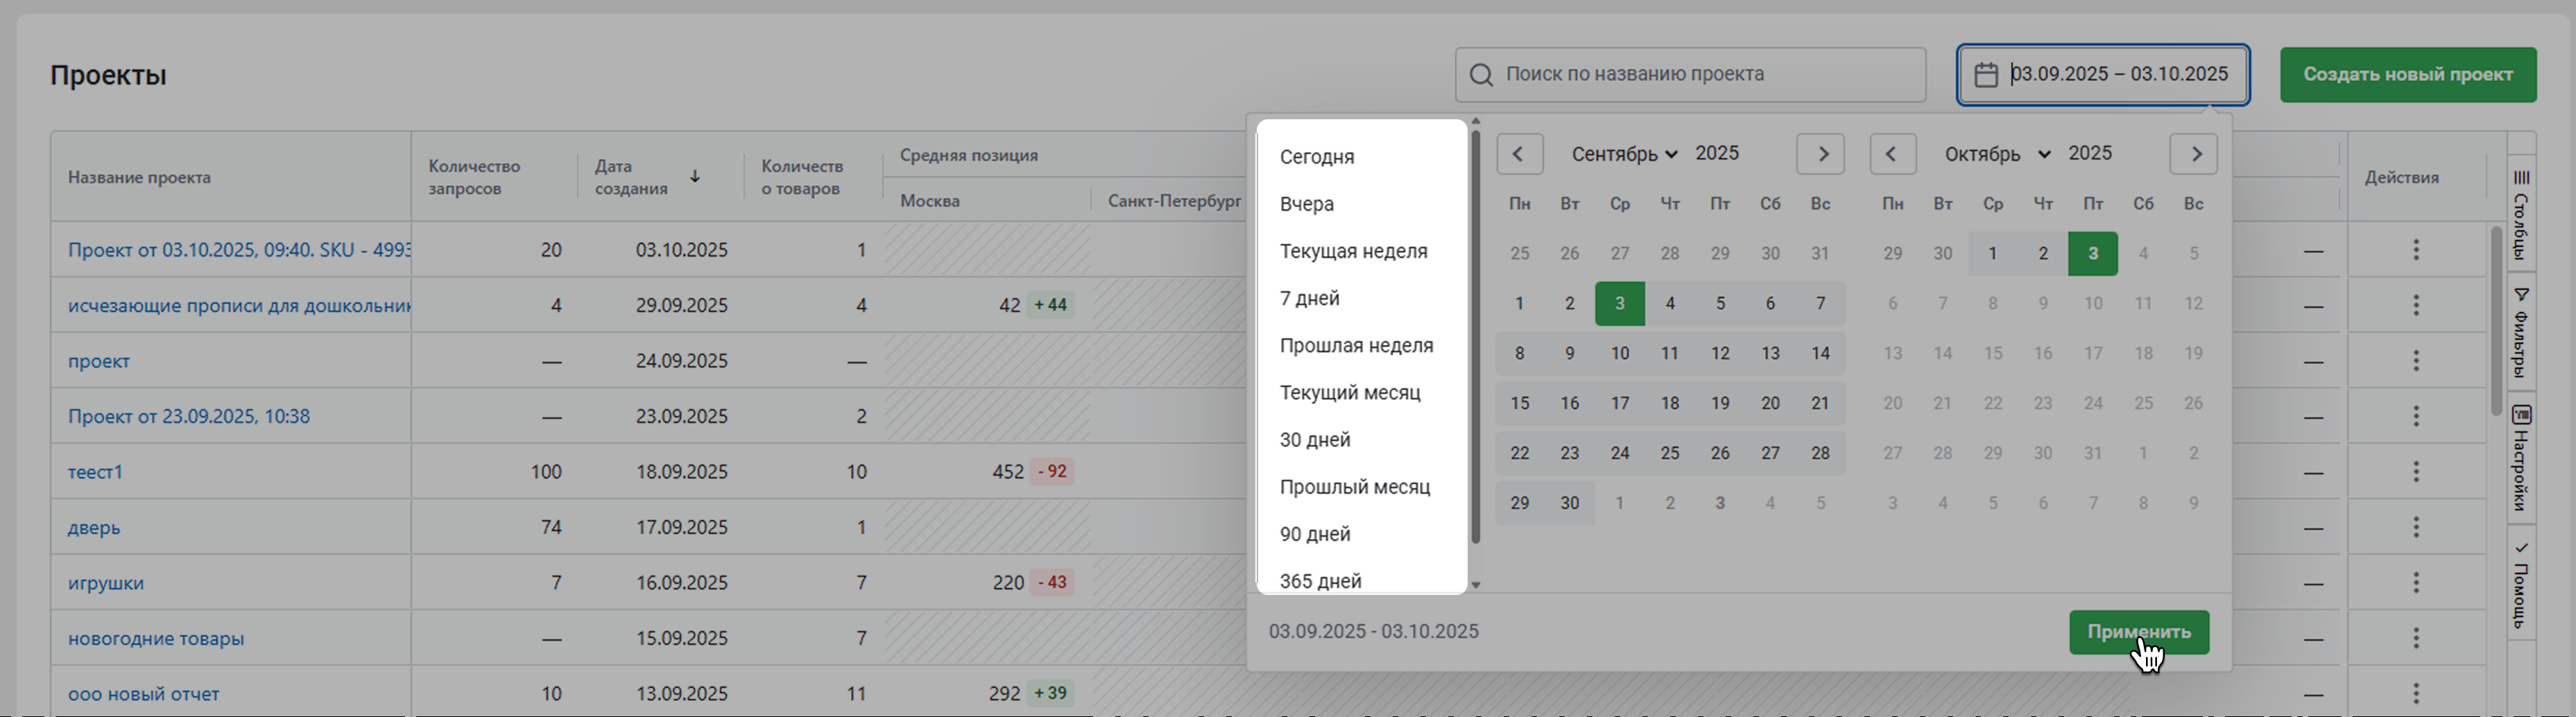Select the 'Прошлый месяц' preset
The height and width of the screenshot is (717, 2576).
[x=1354, y=487]
